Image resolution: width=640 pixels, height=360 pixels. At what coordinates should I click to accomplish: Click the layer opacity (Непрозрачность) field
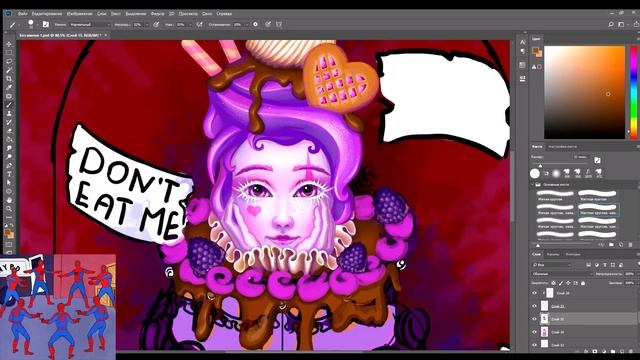629,274
